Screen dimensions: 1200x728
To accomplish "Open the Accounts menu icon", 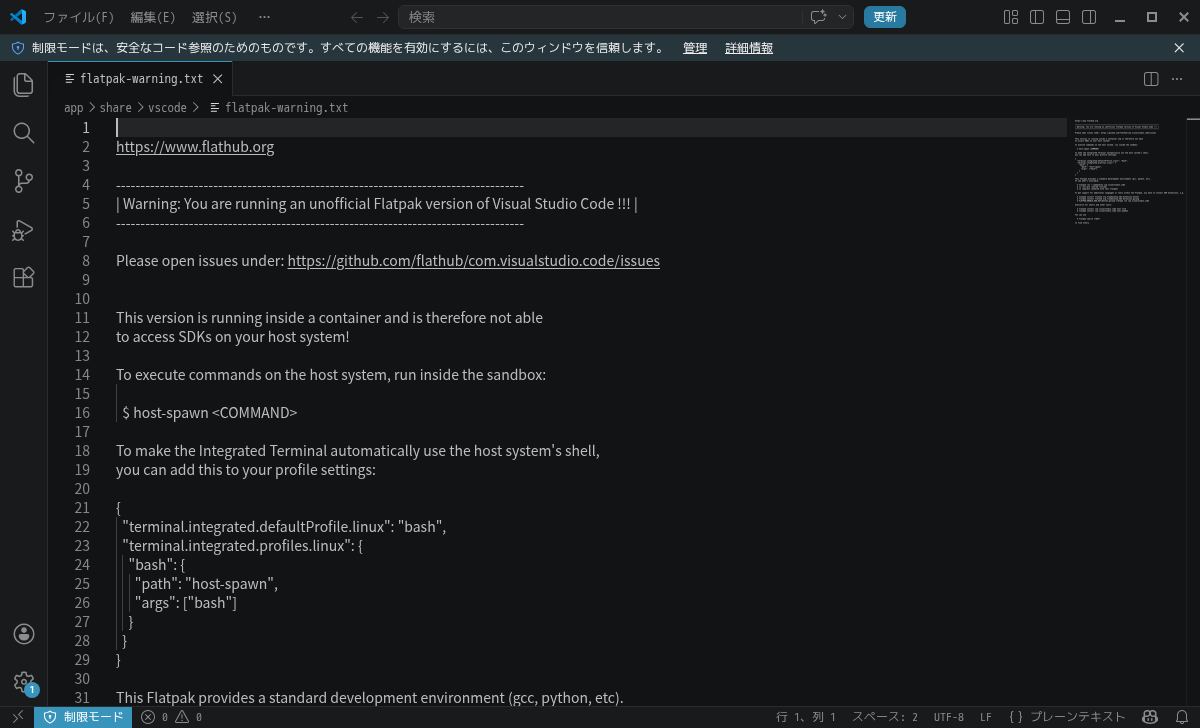I will tap(23, 634).
